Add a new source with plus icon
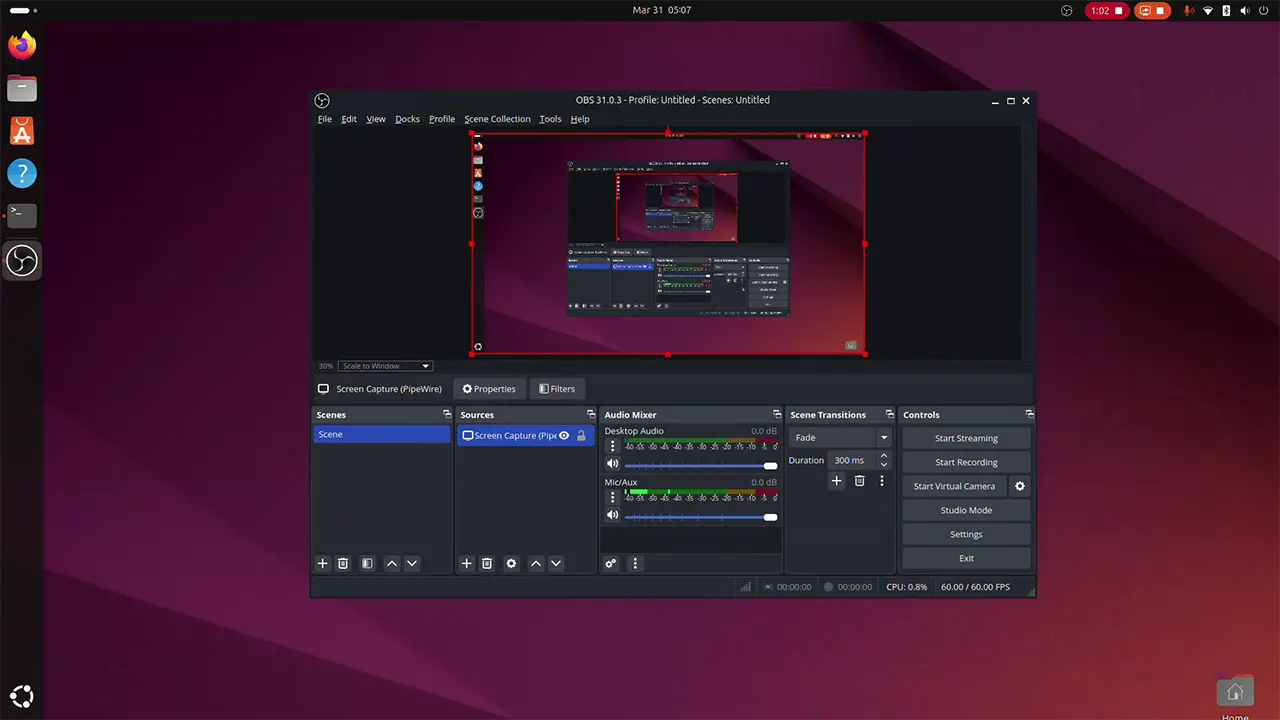The height and width of the screenshot is (720, 1280). tap(466, 564)
